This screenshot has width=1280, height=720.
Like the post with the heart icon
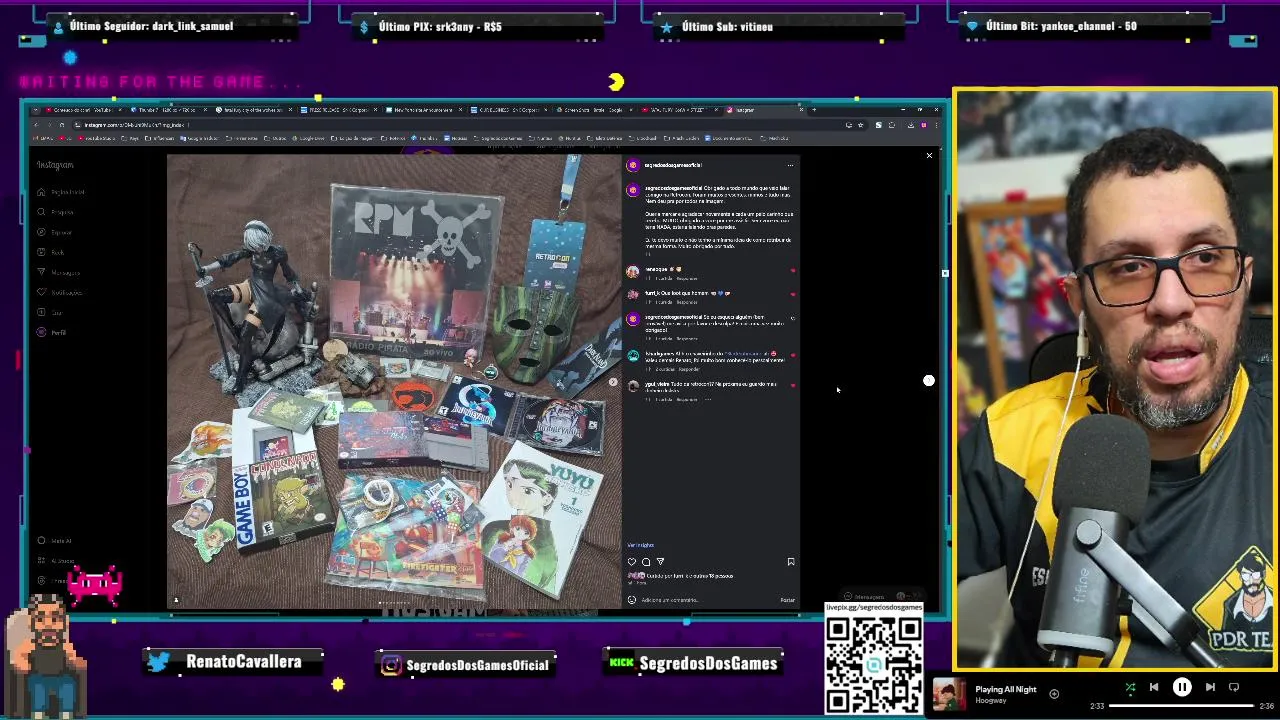[x=632, y=562]
